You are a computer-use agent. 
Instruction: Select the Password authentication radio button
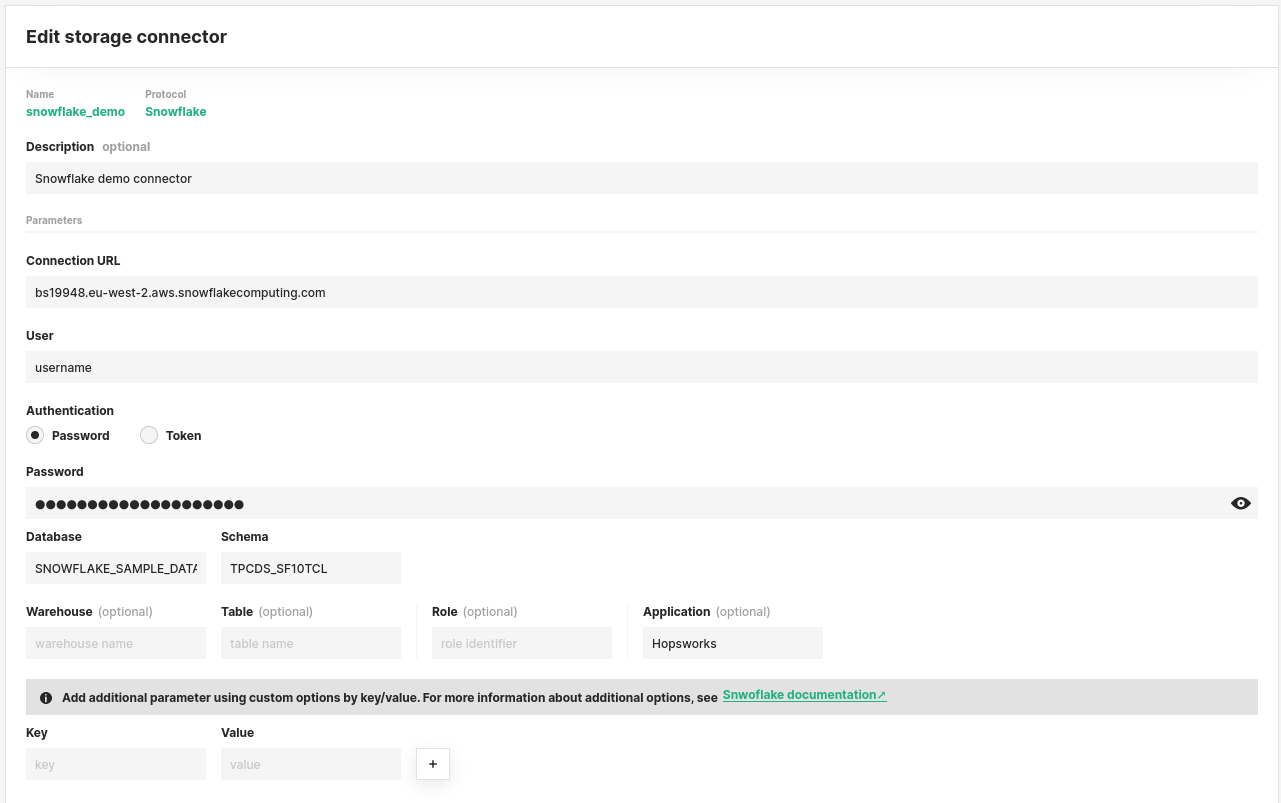[x=36, y=435]
